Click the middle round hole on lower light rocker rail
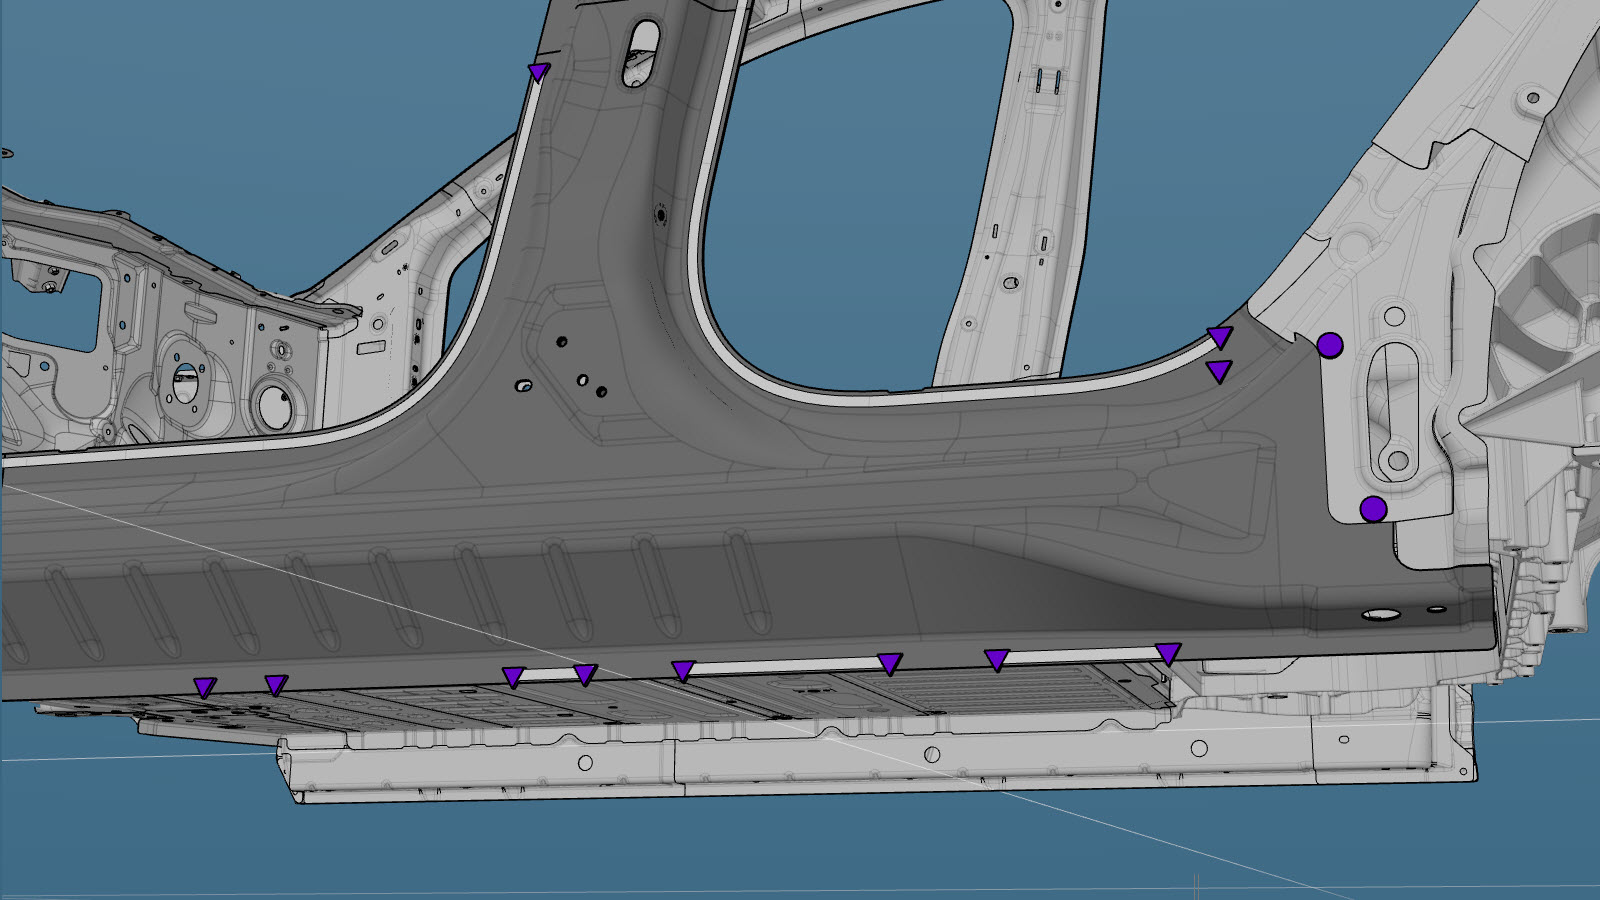Screen dimensions: 1600x900 [x=931, y=754]
